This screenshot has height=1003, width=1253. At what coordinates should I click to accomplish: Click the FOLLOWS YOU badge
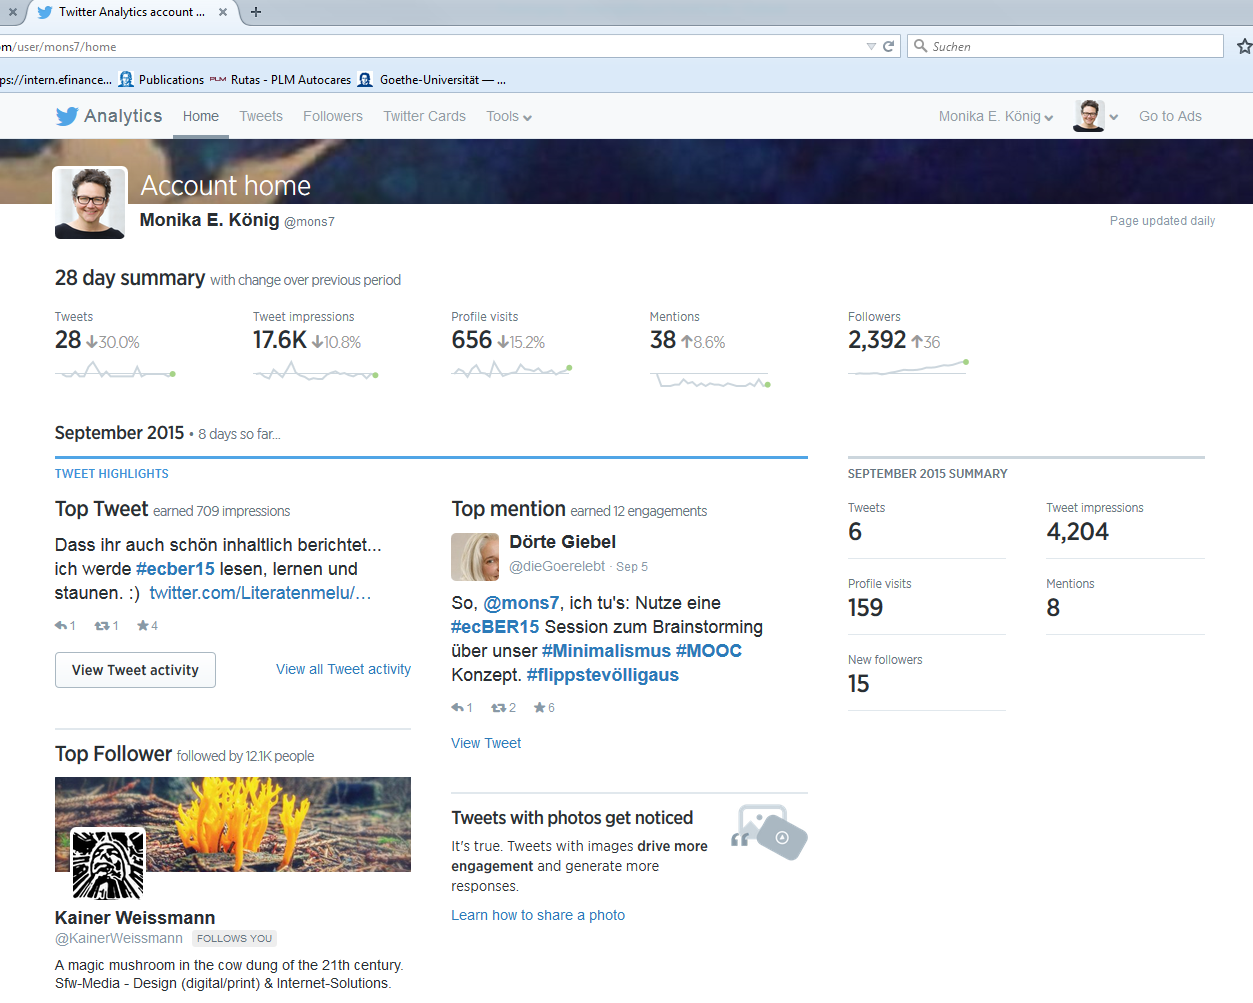coord(234,938)
